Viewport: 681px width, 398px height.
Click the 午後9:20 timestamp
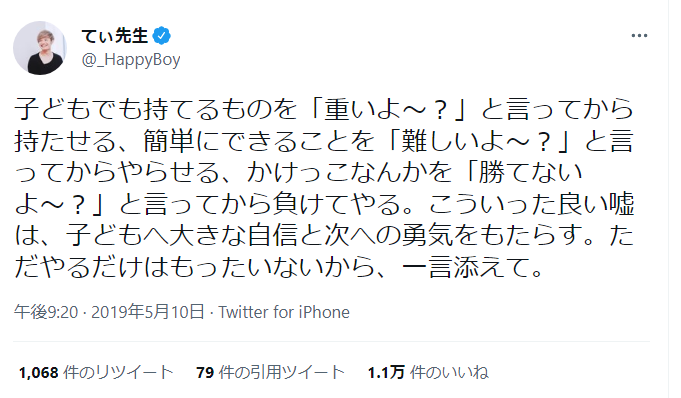[46, 312]
